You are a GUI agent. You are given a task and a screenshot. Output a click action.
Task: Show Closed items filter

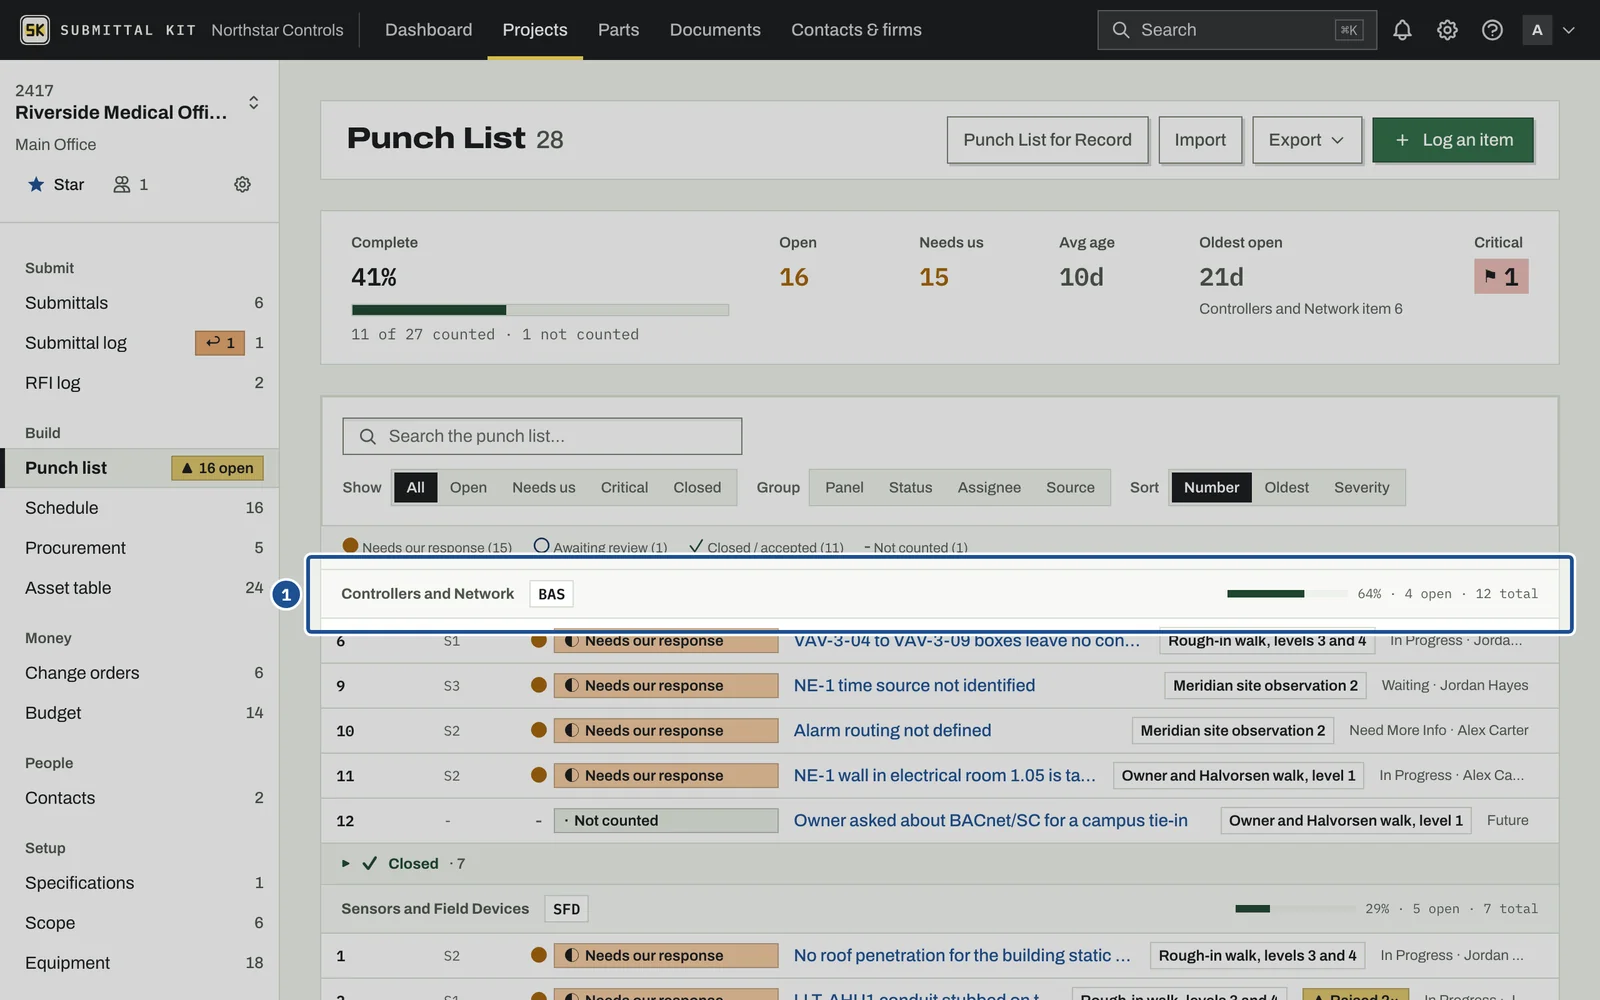[x=697, y=487]
